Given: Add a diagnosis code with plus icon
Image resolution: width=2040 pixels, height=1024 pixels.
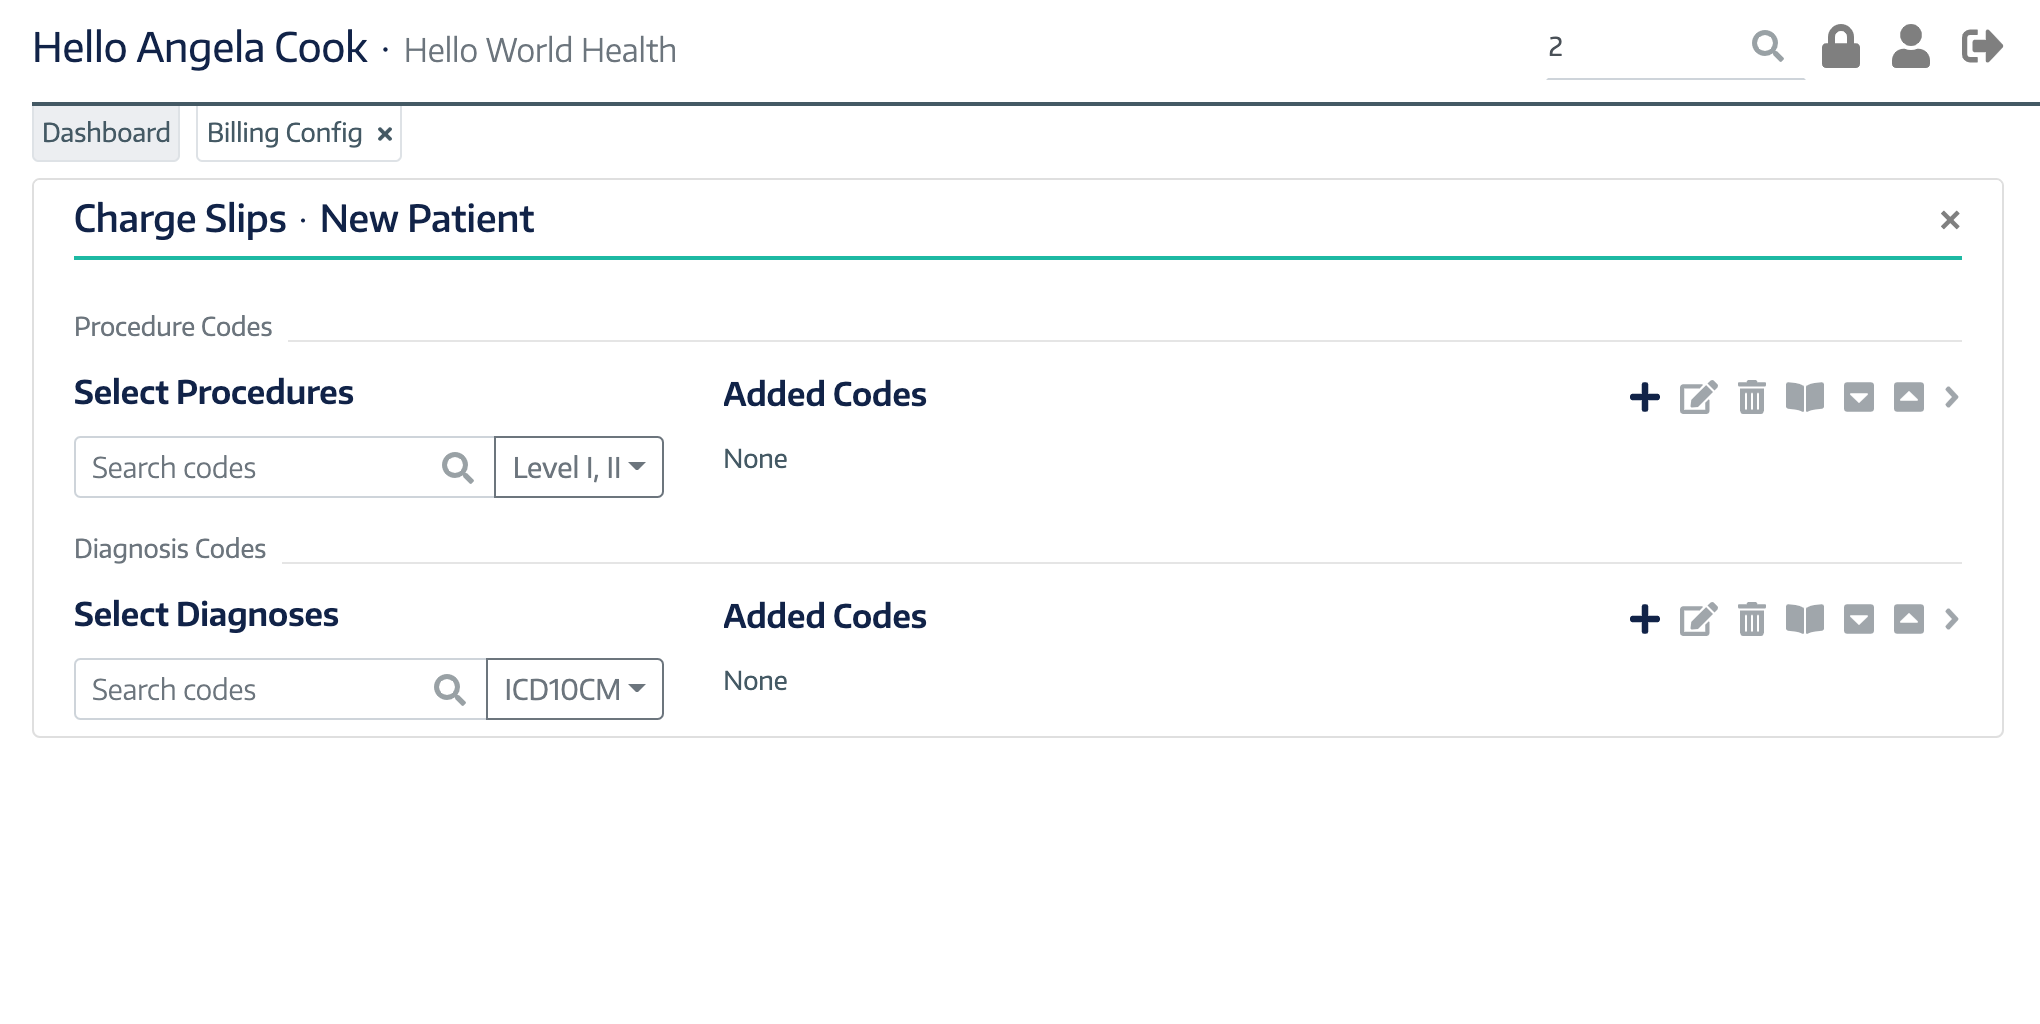Looking at the screenshot, I should point(1644,619).
